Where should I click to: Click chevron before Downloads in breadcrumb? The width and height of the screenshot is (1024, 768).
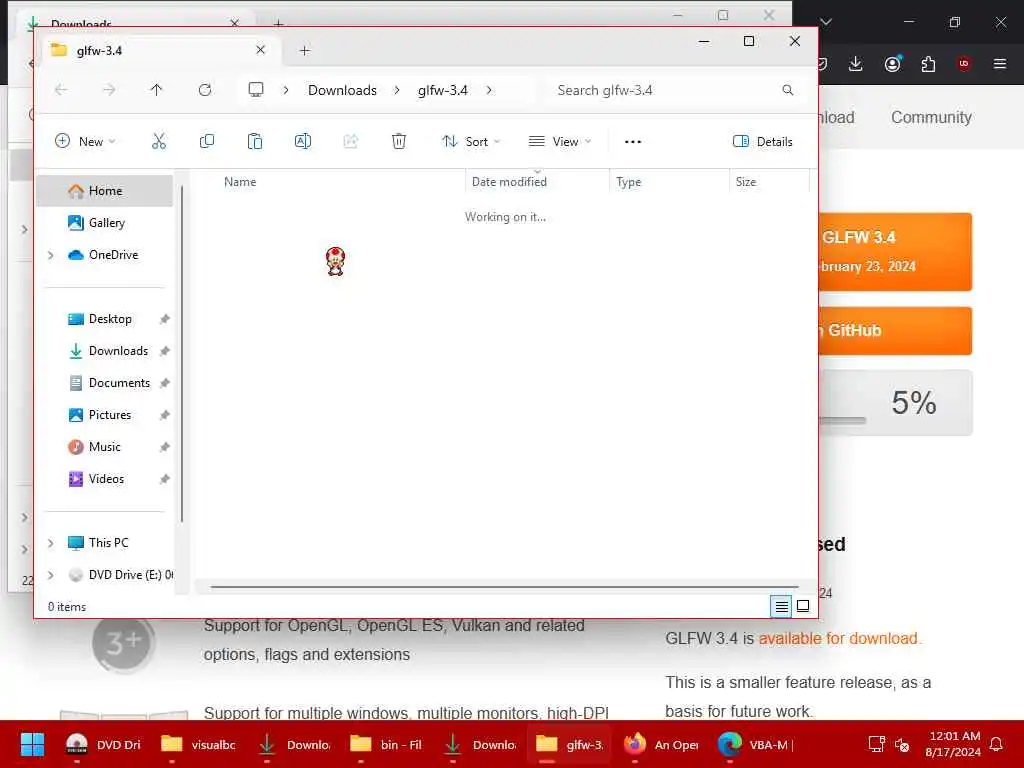[x=286, y=90]
